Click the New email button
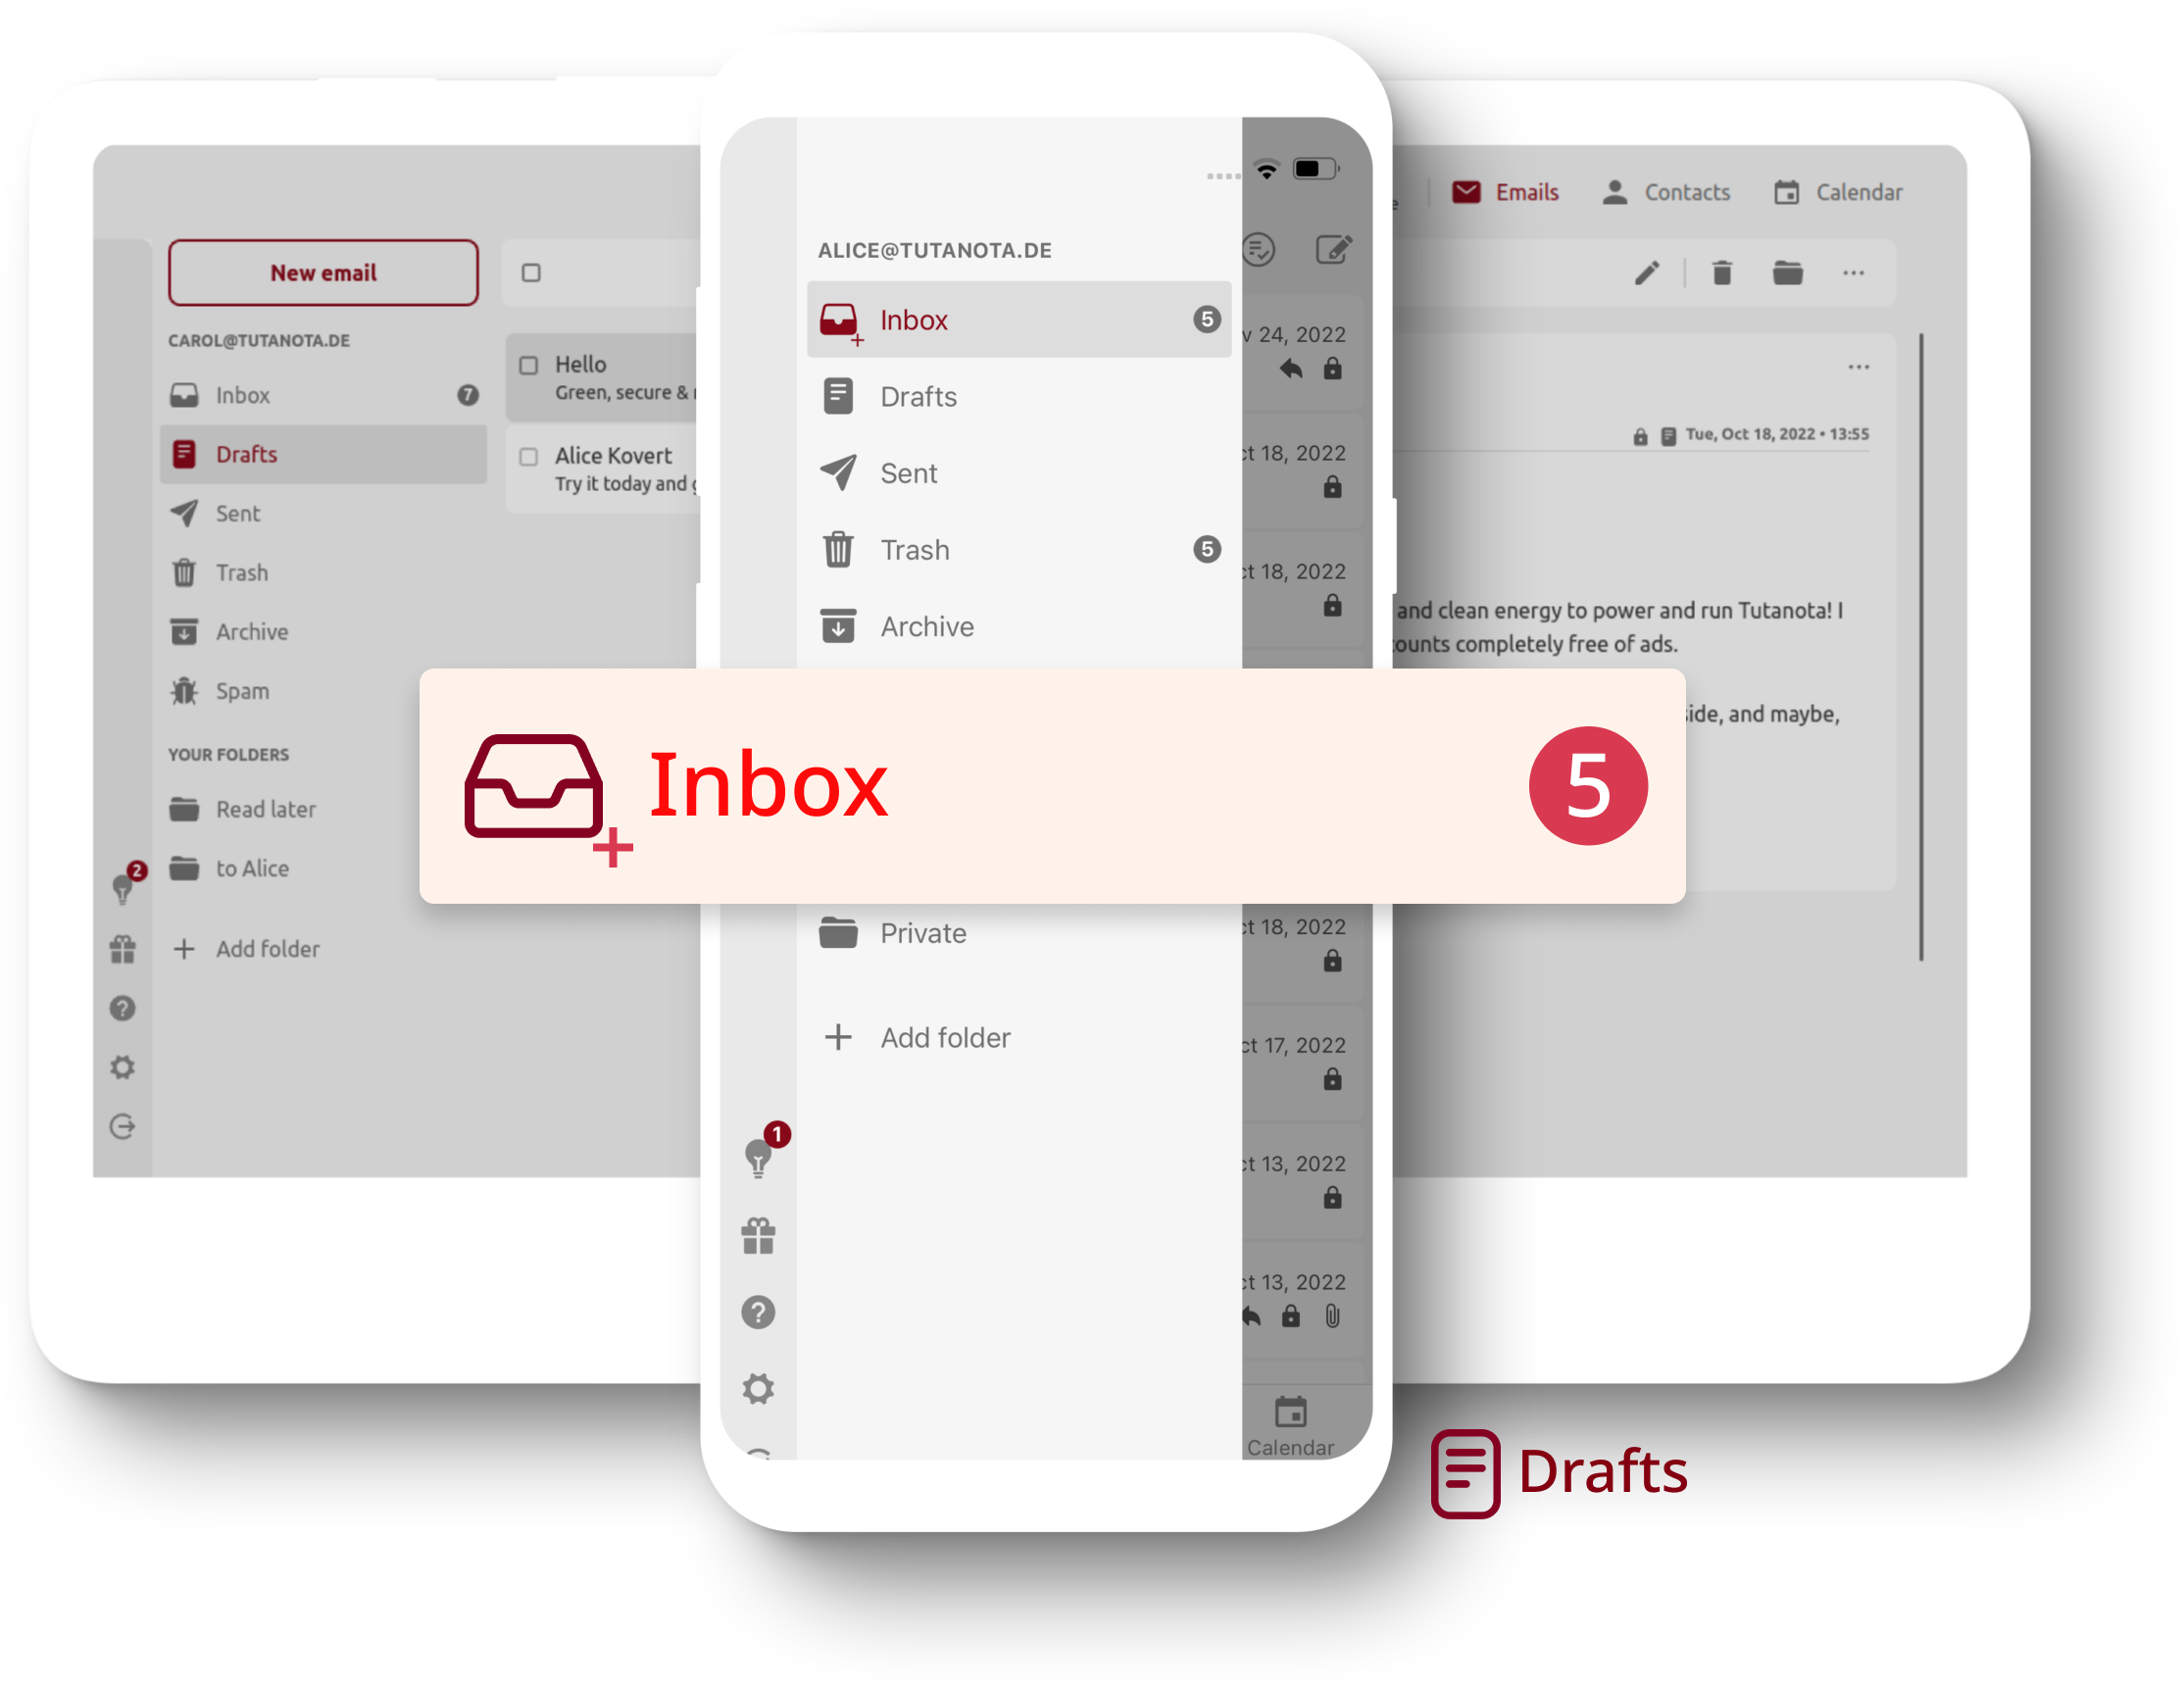The image size is (2184, 1686). [324, 271]
